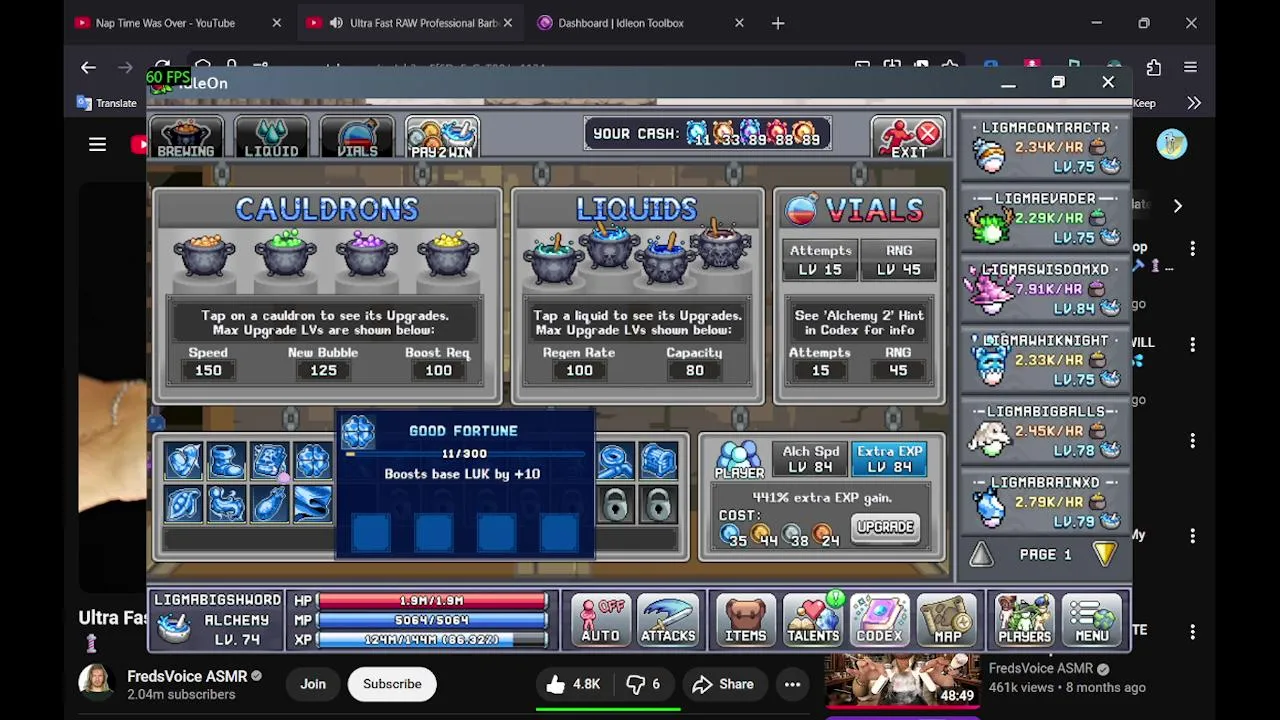Viewport: 1280px width, 720px height.
Task: Go to previous players page arrow
Action: pyautogui.click(x=981, y=555)
